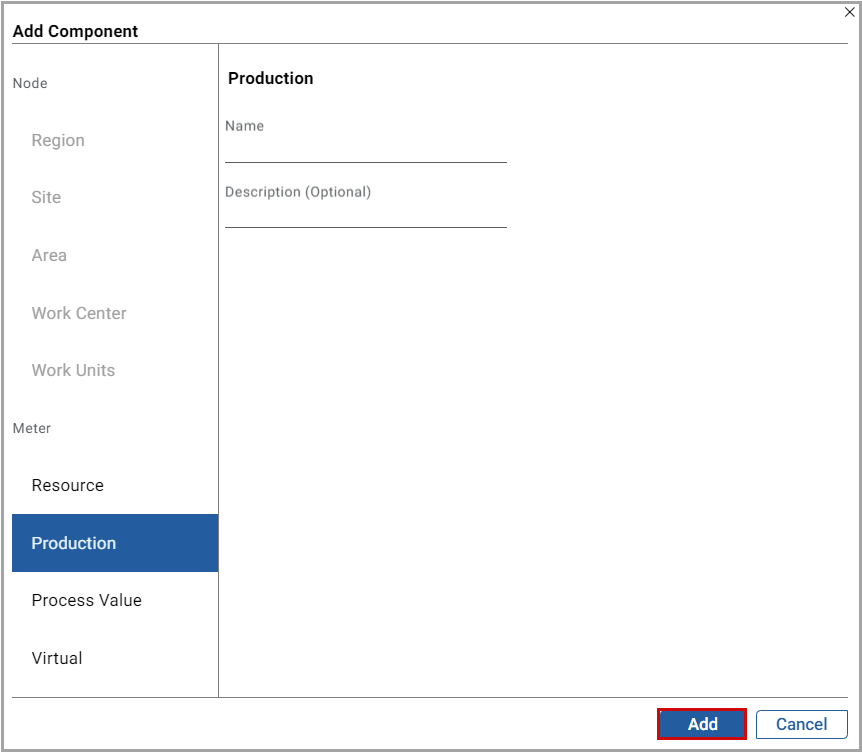Image resolution: width=862 pixels, height=752 pixels.
Task: Click the Description (Optional) label
Action: pyautogui.click(x=298, y=191)
